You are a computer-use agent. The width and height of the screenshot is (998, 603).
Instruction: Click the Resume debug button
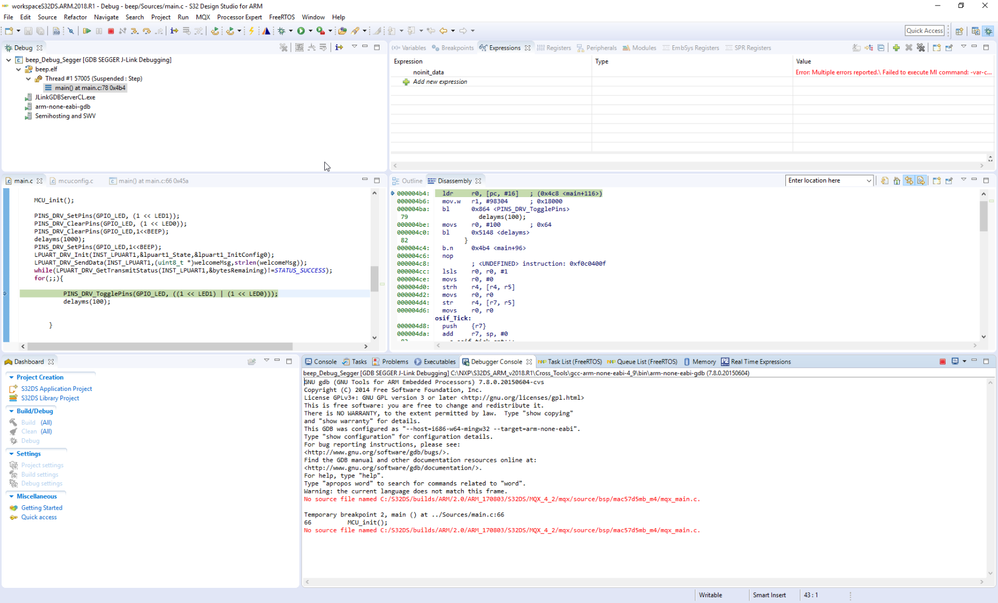[87, 31]
